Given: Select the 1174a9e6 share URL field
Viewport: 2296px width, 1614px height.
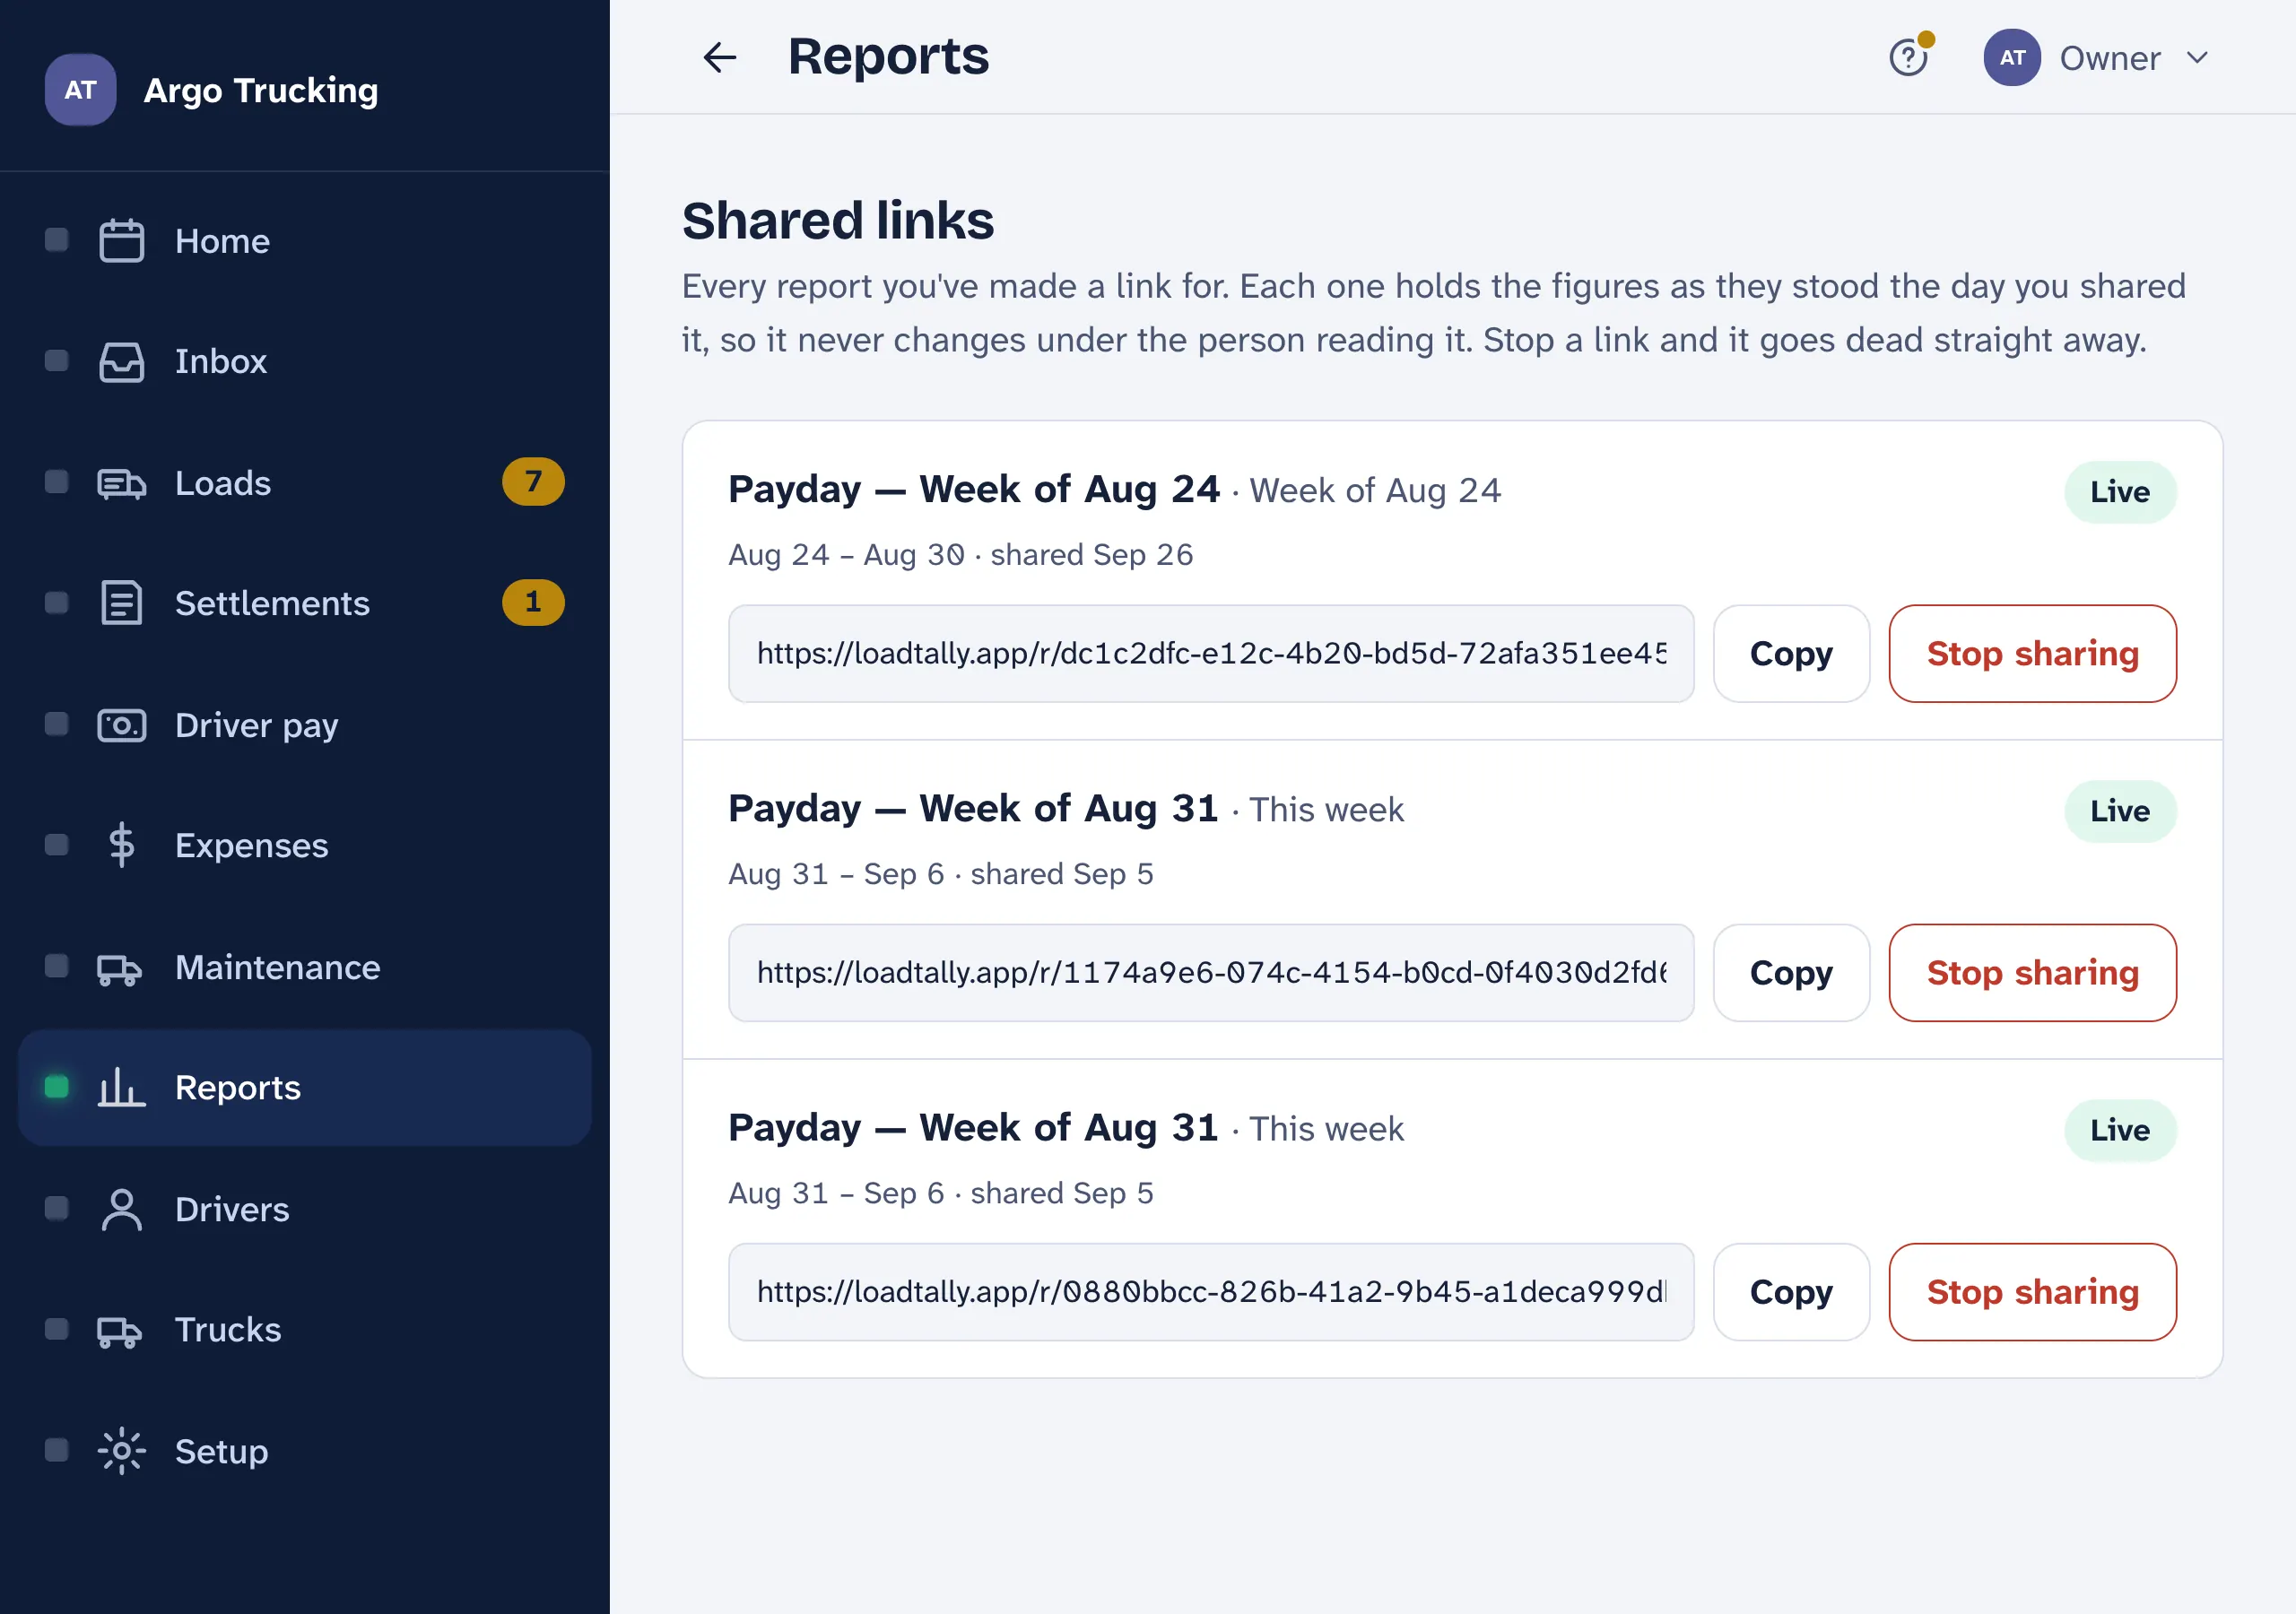Looking at the screenshot, I should [x=1211, y=973].
